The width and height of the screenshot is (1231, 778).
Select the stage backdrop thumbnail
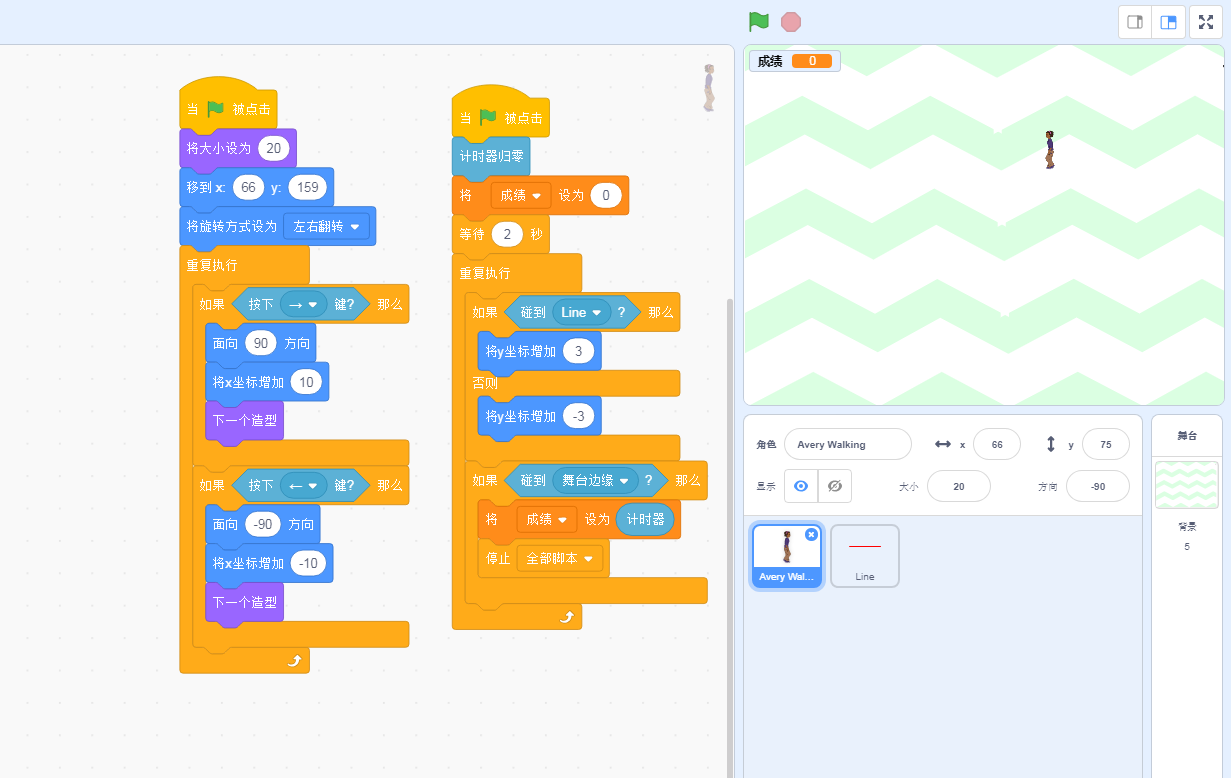1187,485
